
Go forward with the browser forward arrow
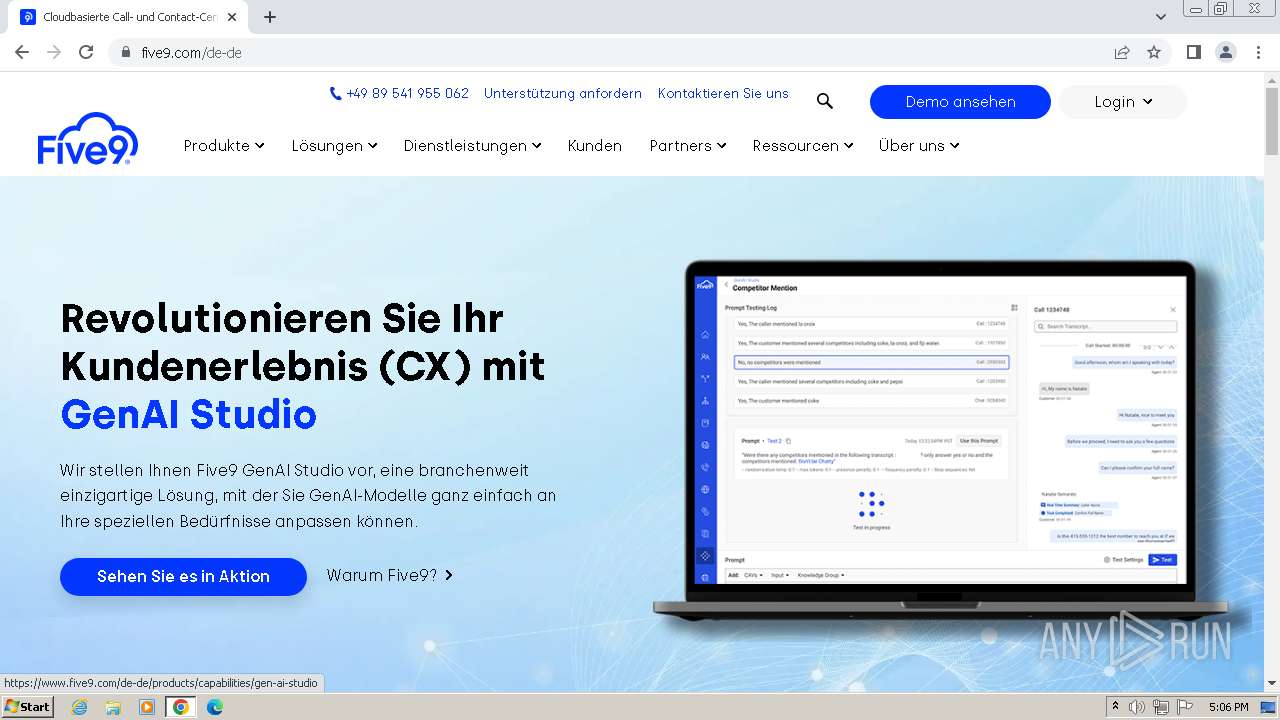54,52
